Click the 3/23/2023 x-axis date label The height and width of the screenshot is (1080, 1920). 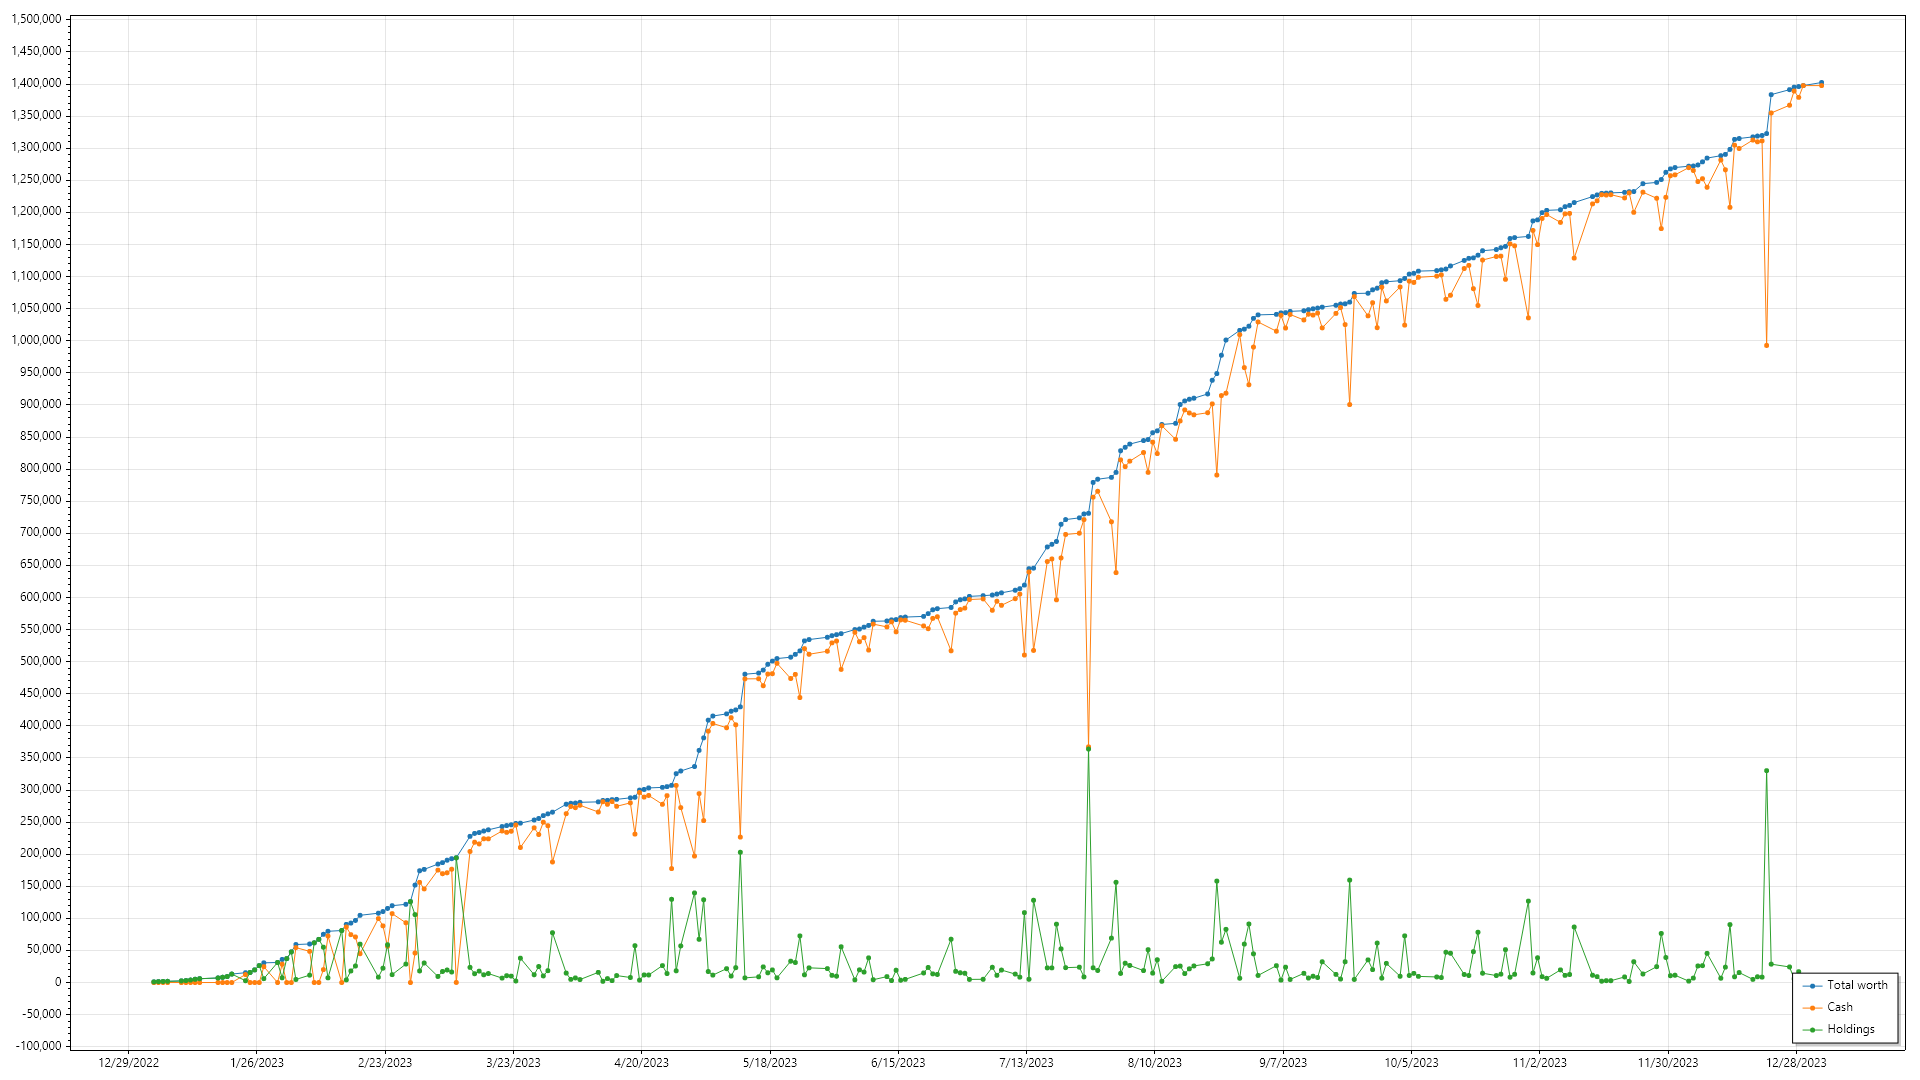[513, 1063]
